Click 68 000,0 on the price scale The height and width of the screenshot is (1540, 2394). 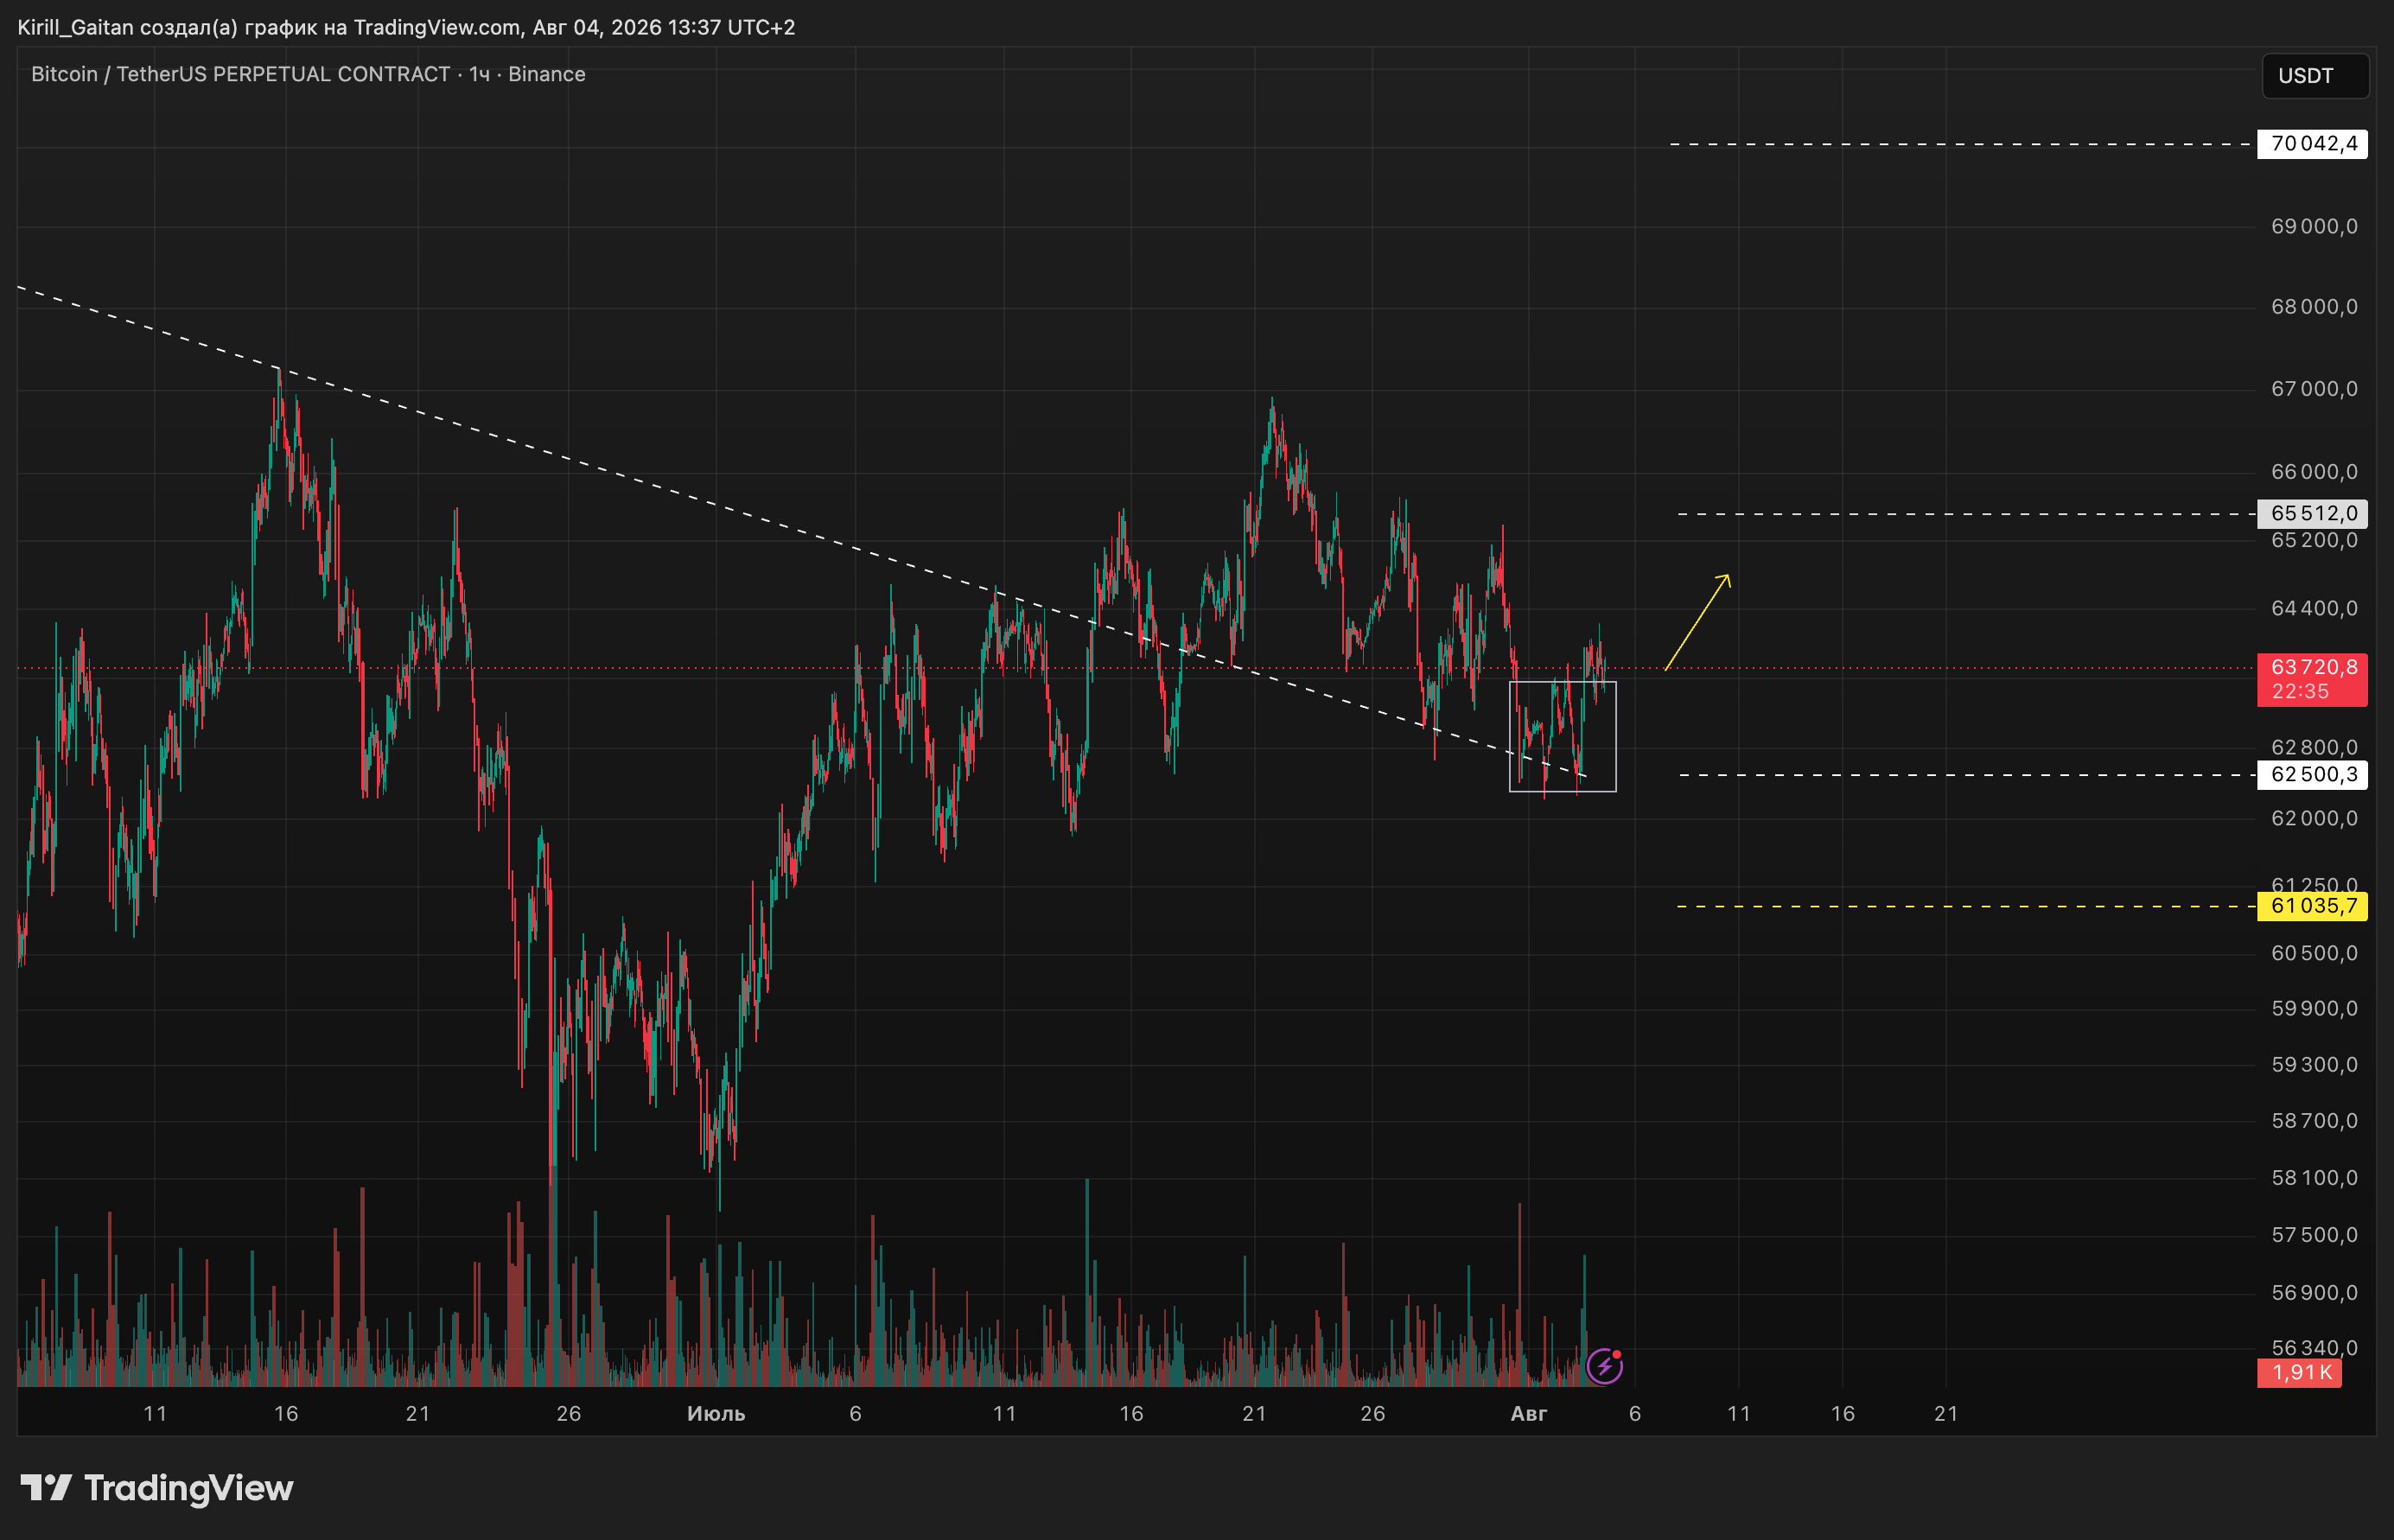[x=2314, y=307]
